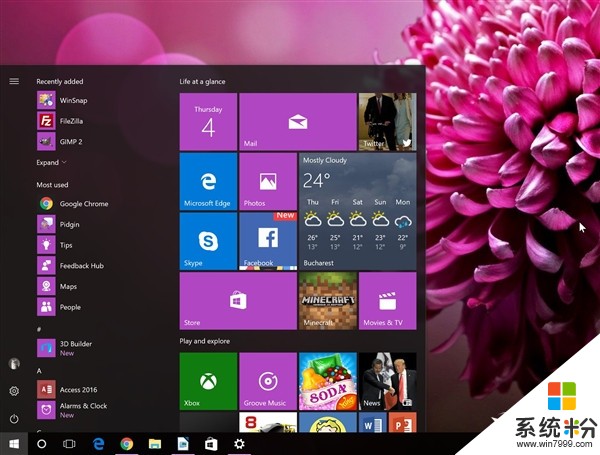Image resolution: width=600 pixels, height=455 pixels.
Task: Open the Store from the taskbar
Action: coord(211,444)
